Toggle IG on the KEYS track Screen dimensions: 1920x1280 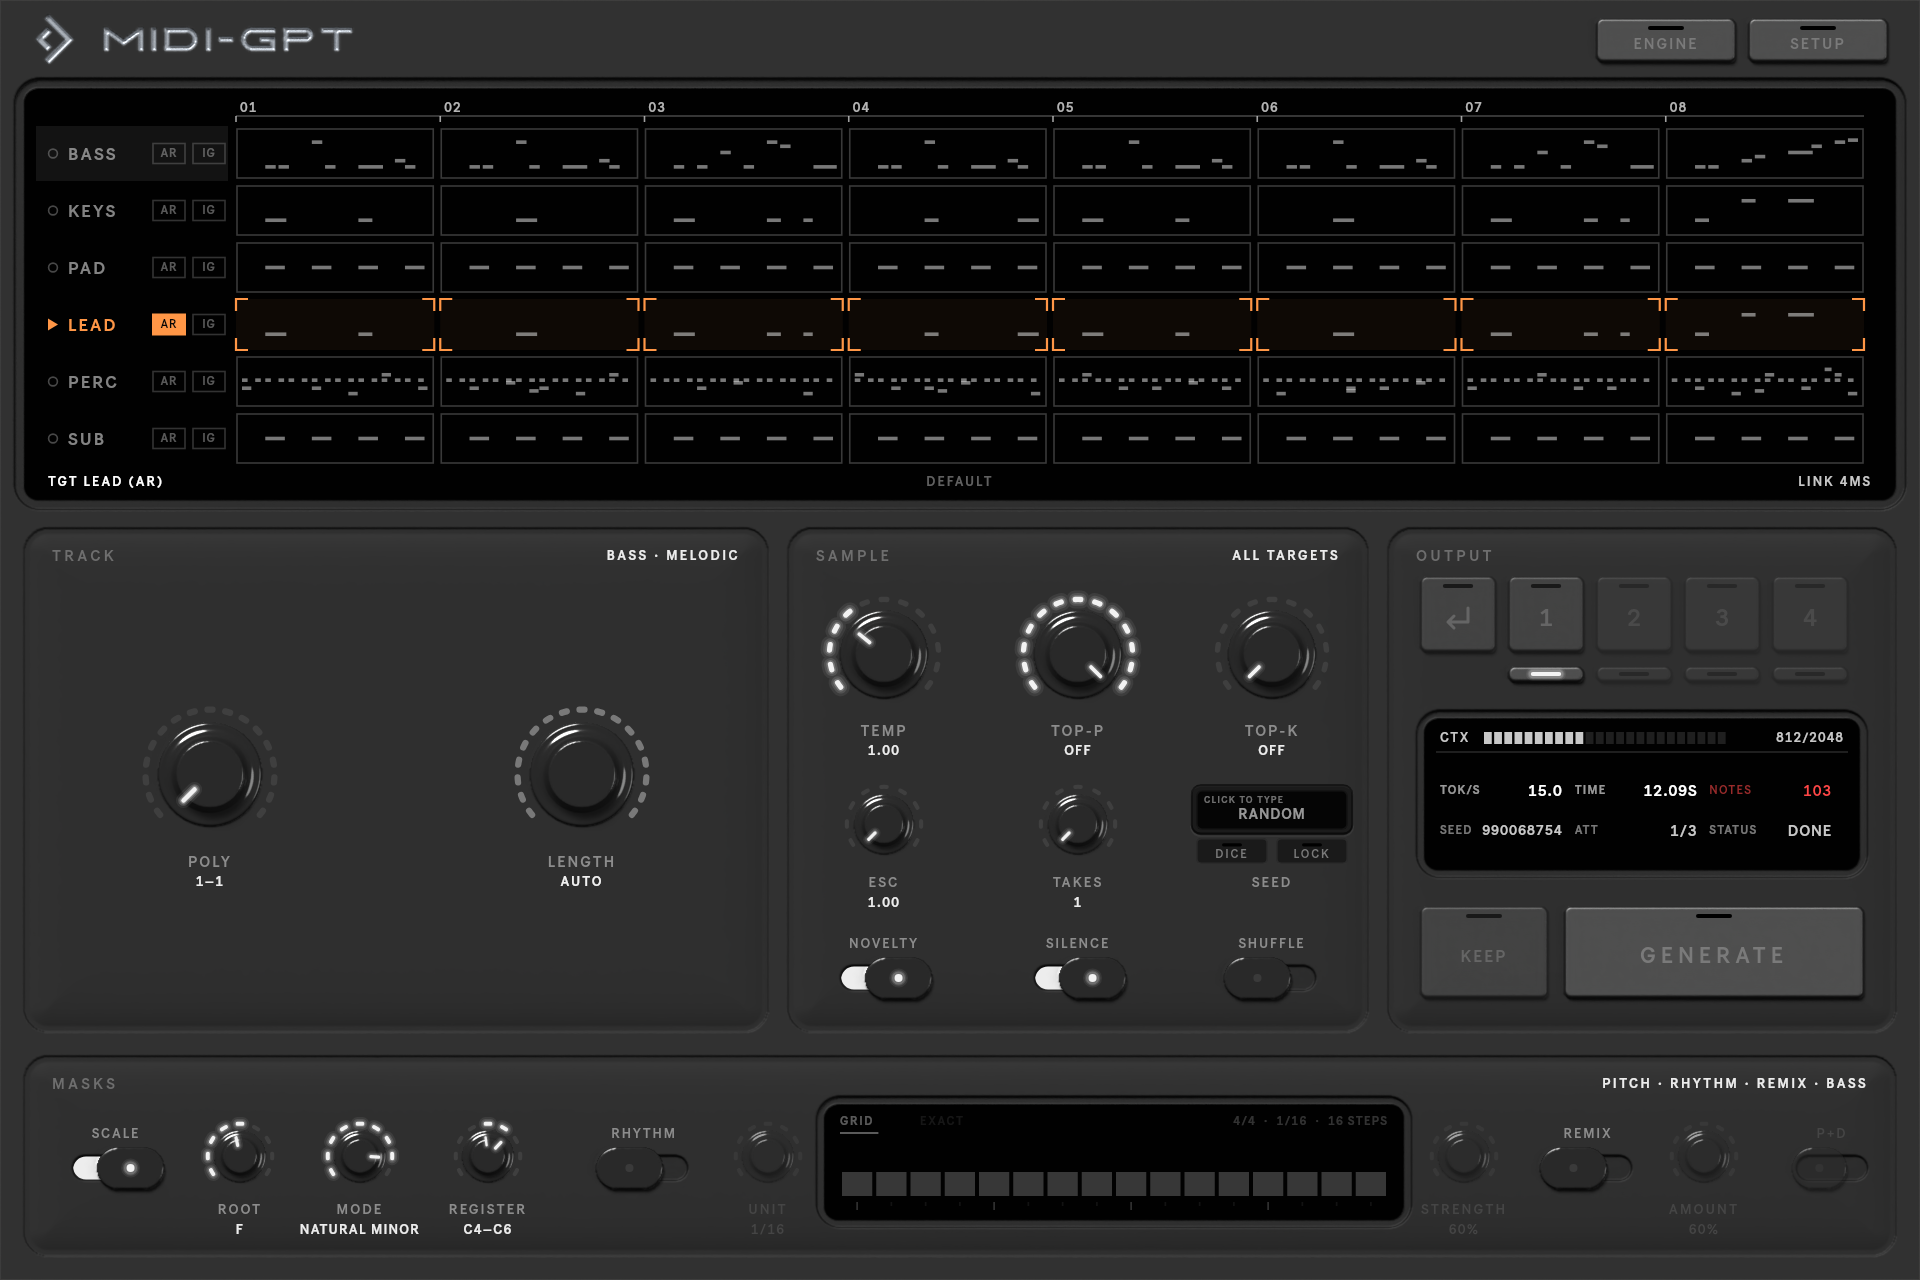click(x=208, y=210)
